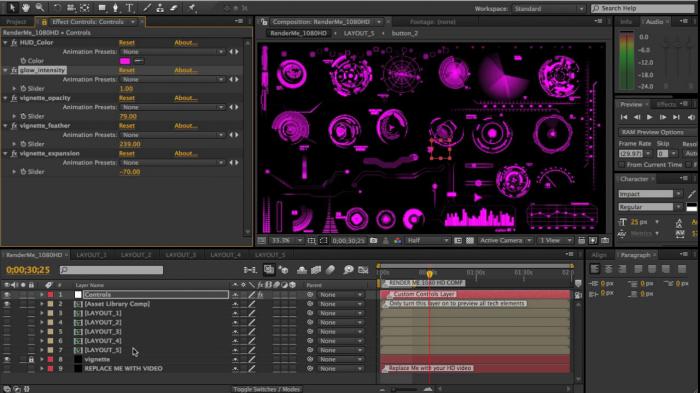Toggle HUD_Color effect fx switch

pos(14,42)
